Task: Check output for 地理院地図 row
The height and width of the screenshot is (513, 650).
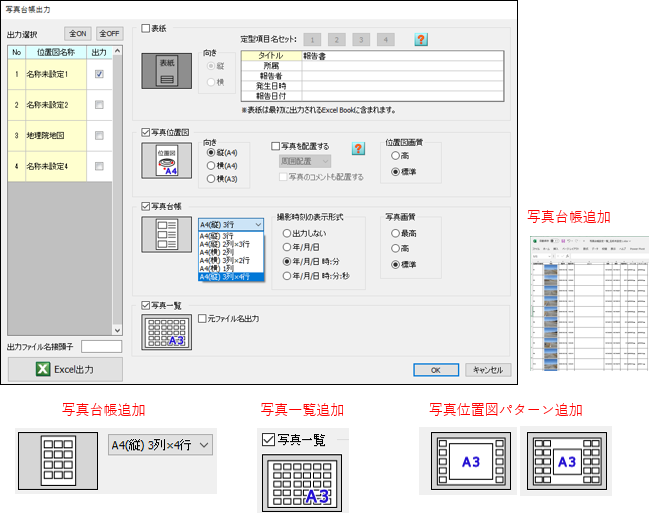Action: pos(99,136)
